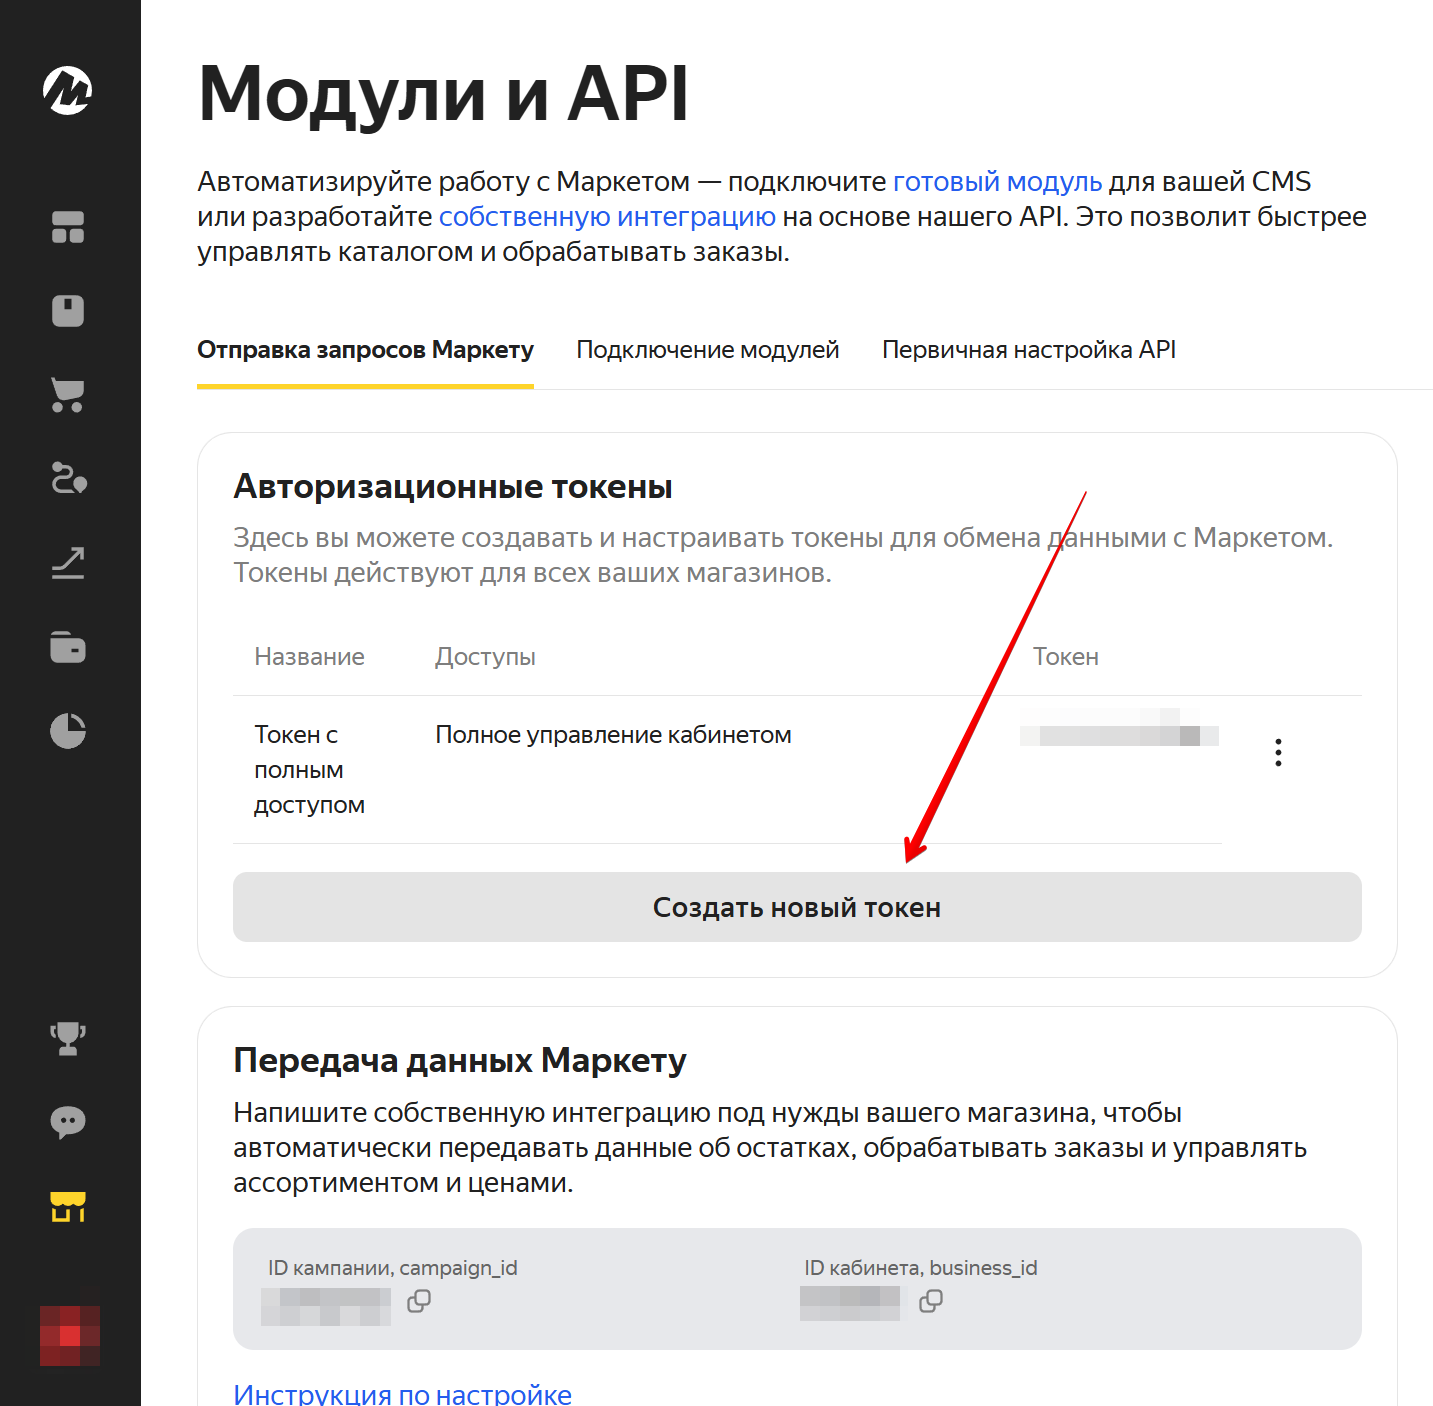Open the yellow store settings icon
The height and width of the screenshot is (1406, 1433).
coord(68,1206)
